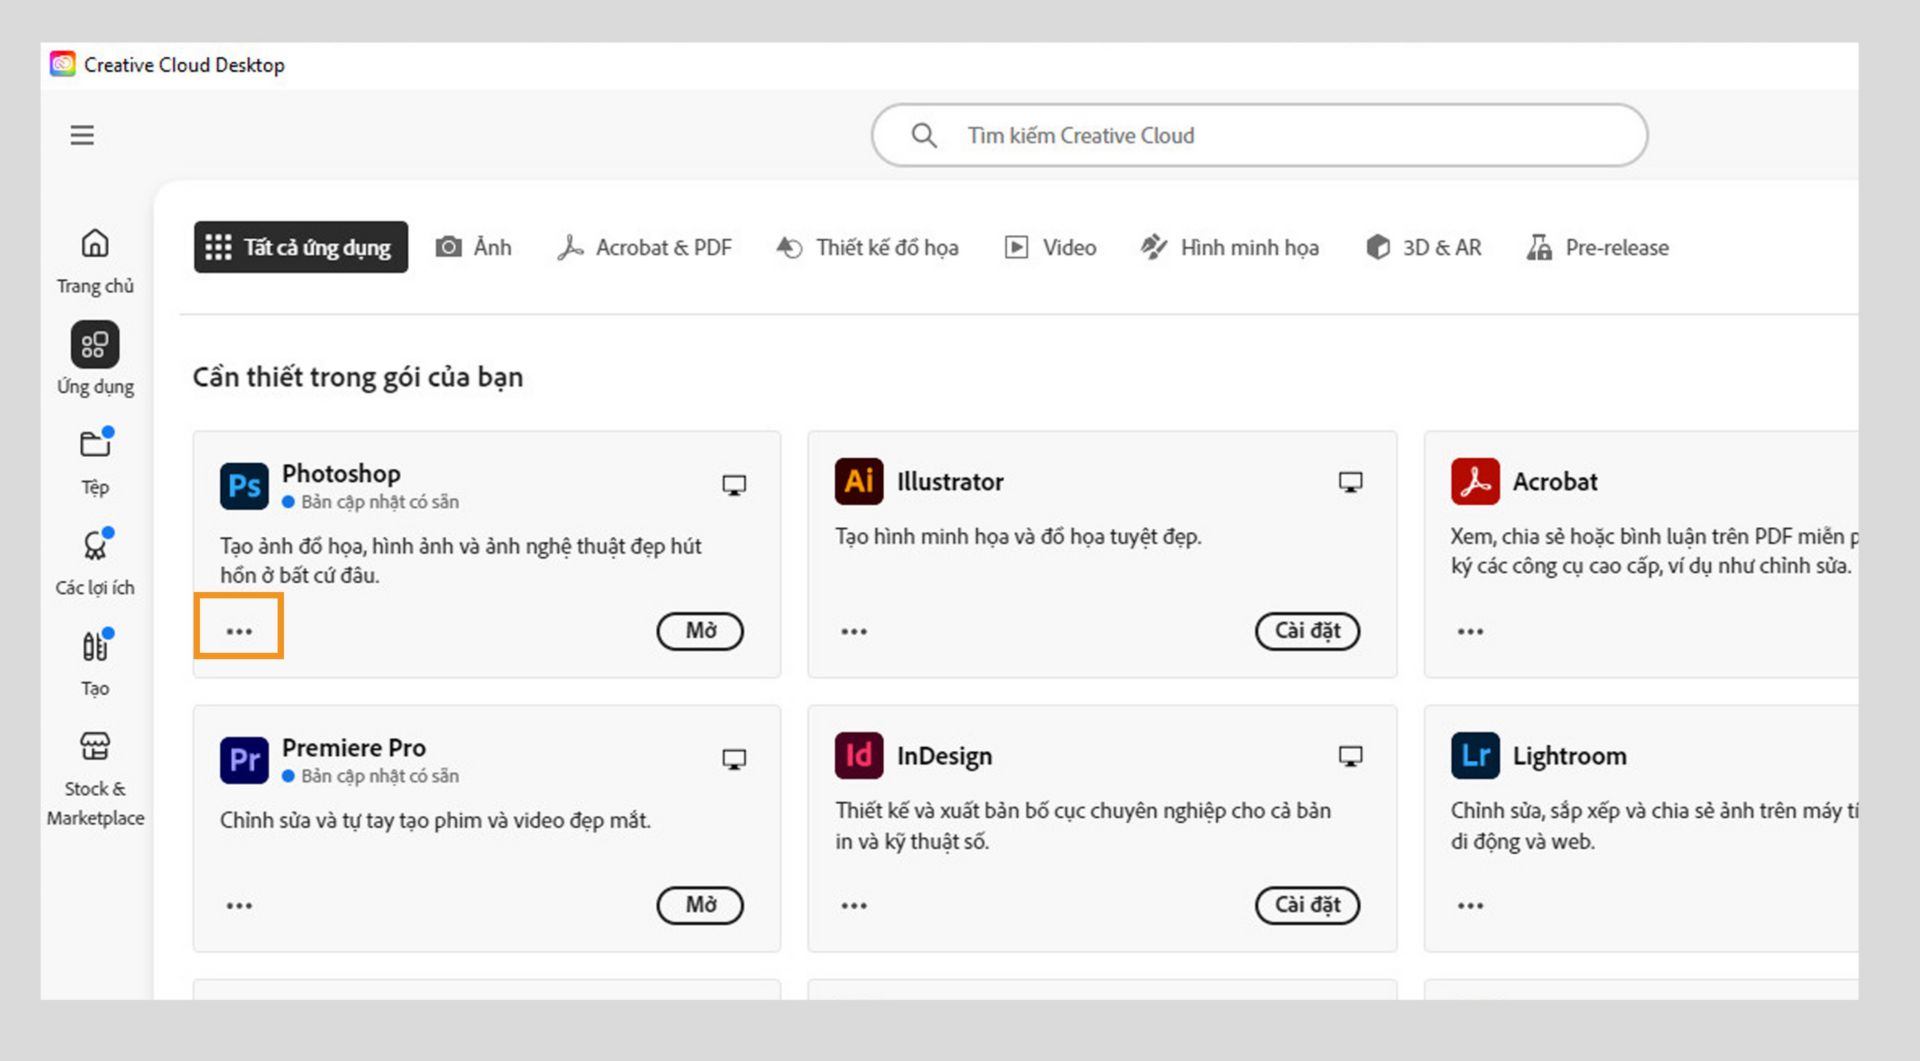Screen dimensions: 1920x1061
Task: Click the Illustrator Ai app icon
Action: (859, 482)
